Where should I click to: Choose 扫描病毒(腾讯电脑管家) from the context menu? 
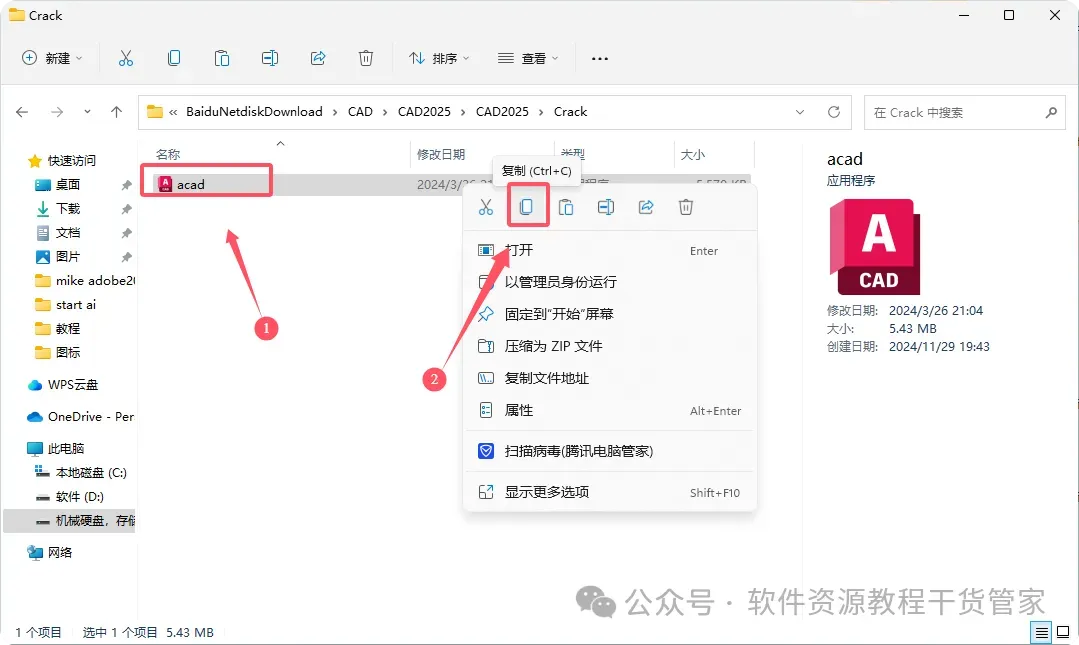click(610, 451)
